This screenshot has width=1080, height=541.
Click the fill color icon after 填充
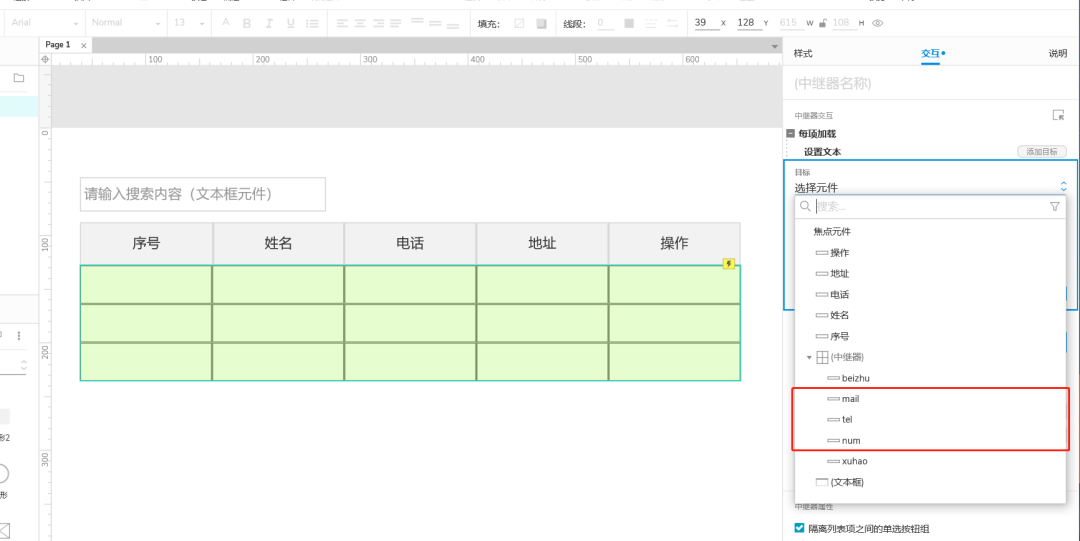coord(519,23)
